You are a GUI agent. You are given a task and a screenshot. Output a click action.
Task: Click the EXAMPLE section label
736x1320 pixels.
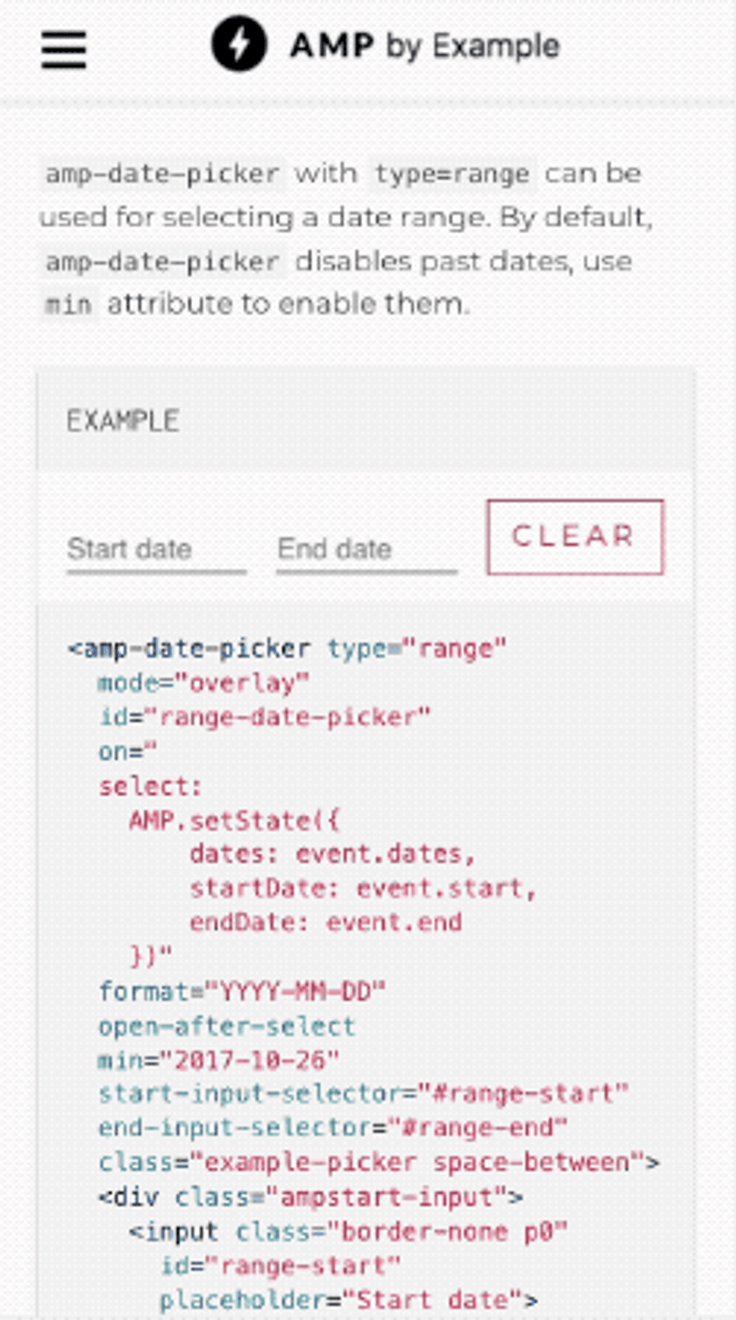click(x=124, y=420)
